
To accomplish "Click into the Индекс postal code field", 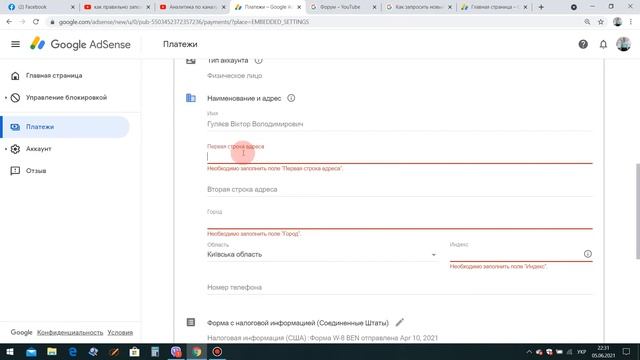I will click(x=515, y=254).
